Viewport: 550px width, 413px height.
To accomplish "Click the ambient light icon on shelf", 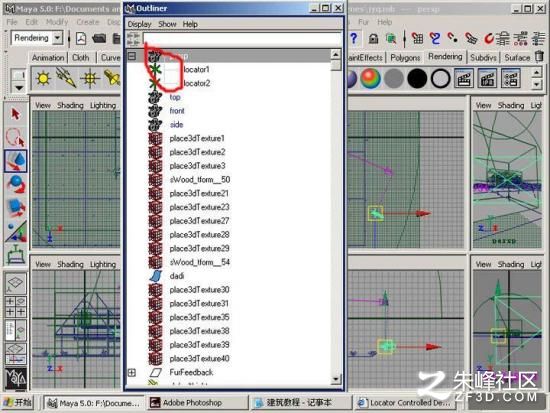I will 90,78.
